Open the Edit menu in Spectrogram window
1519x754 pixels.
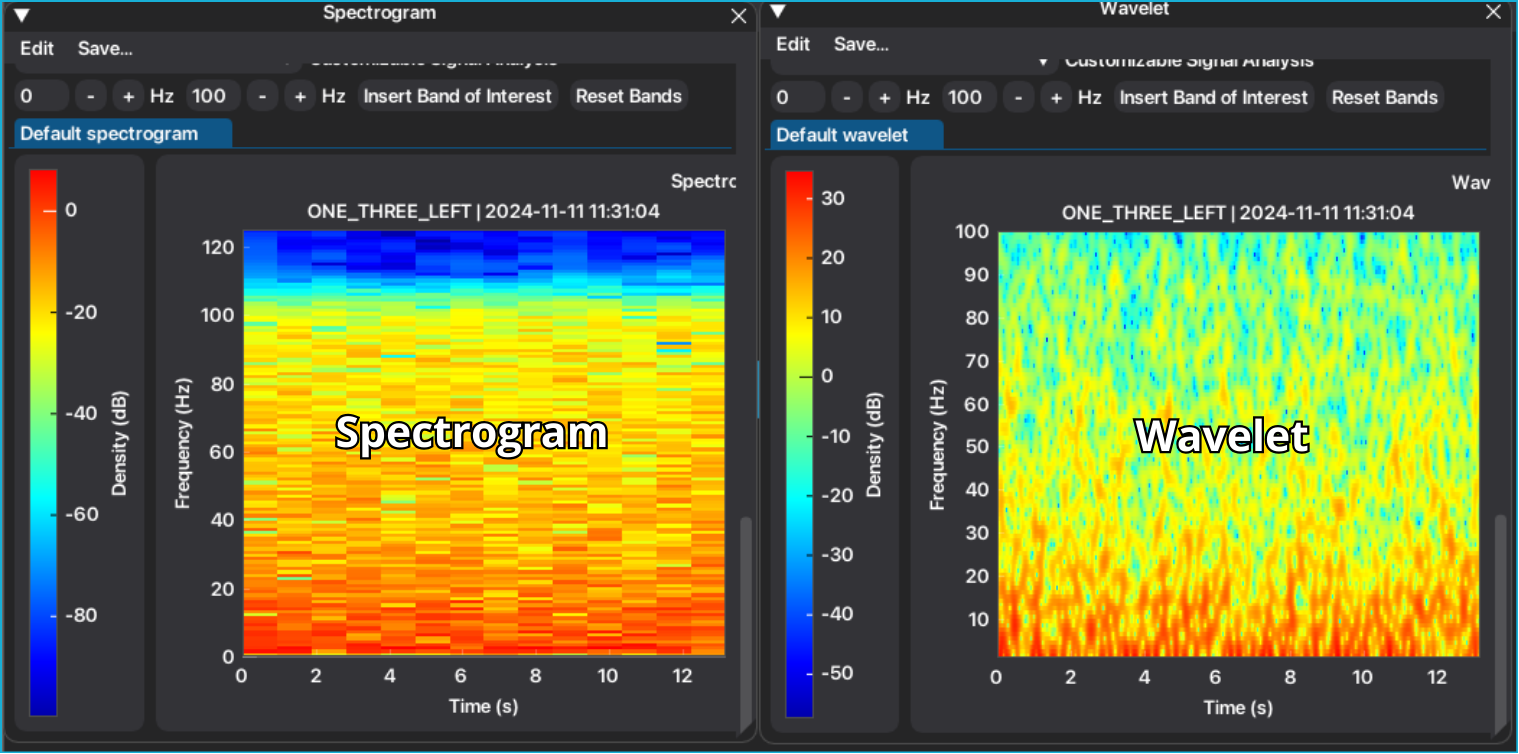[37, 48]
